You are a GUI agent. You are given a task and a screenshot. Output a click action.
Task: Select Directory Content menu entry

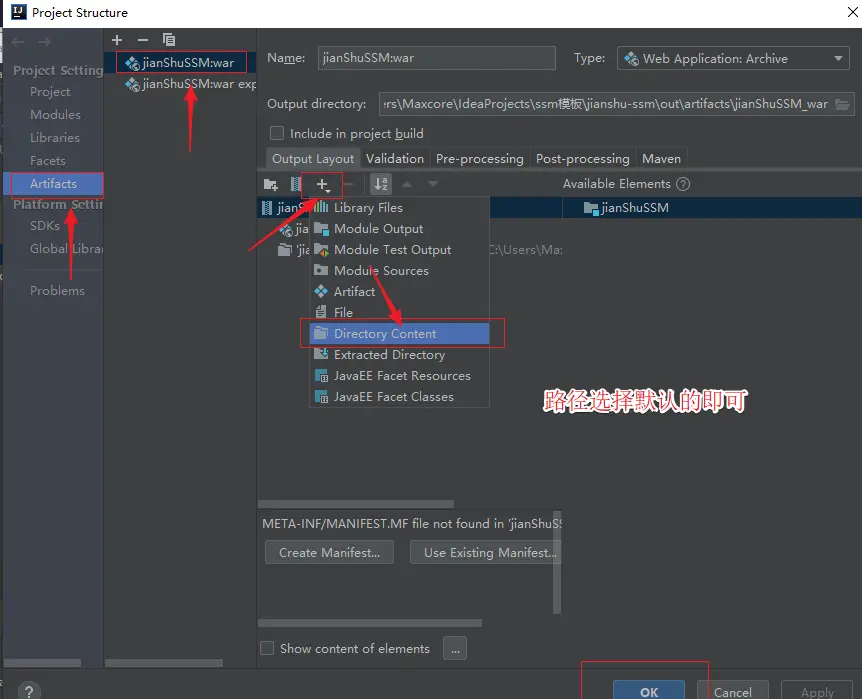[399, 334]
